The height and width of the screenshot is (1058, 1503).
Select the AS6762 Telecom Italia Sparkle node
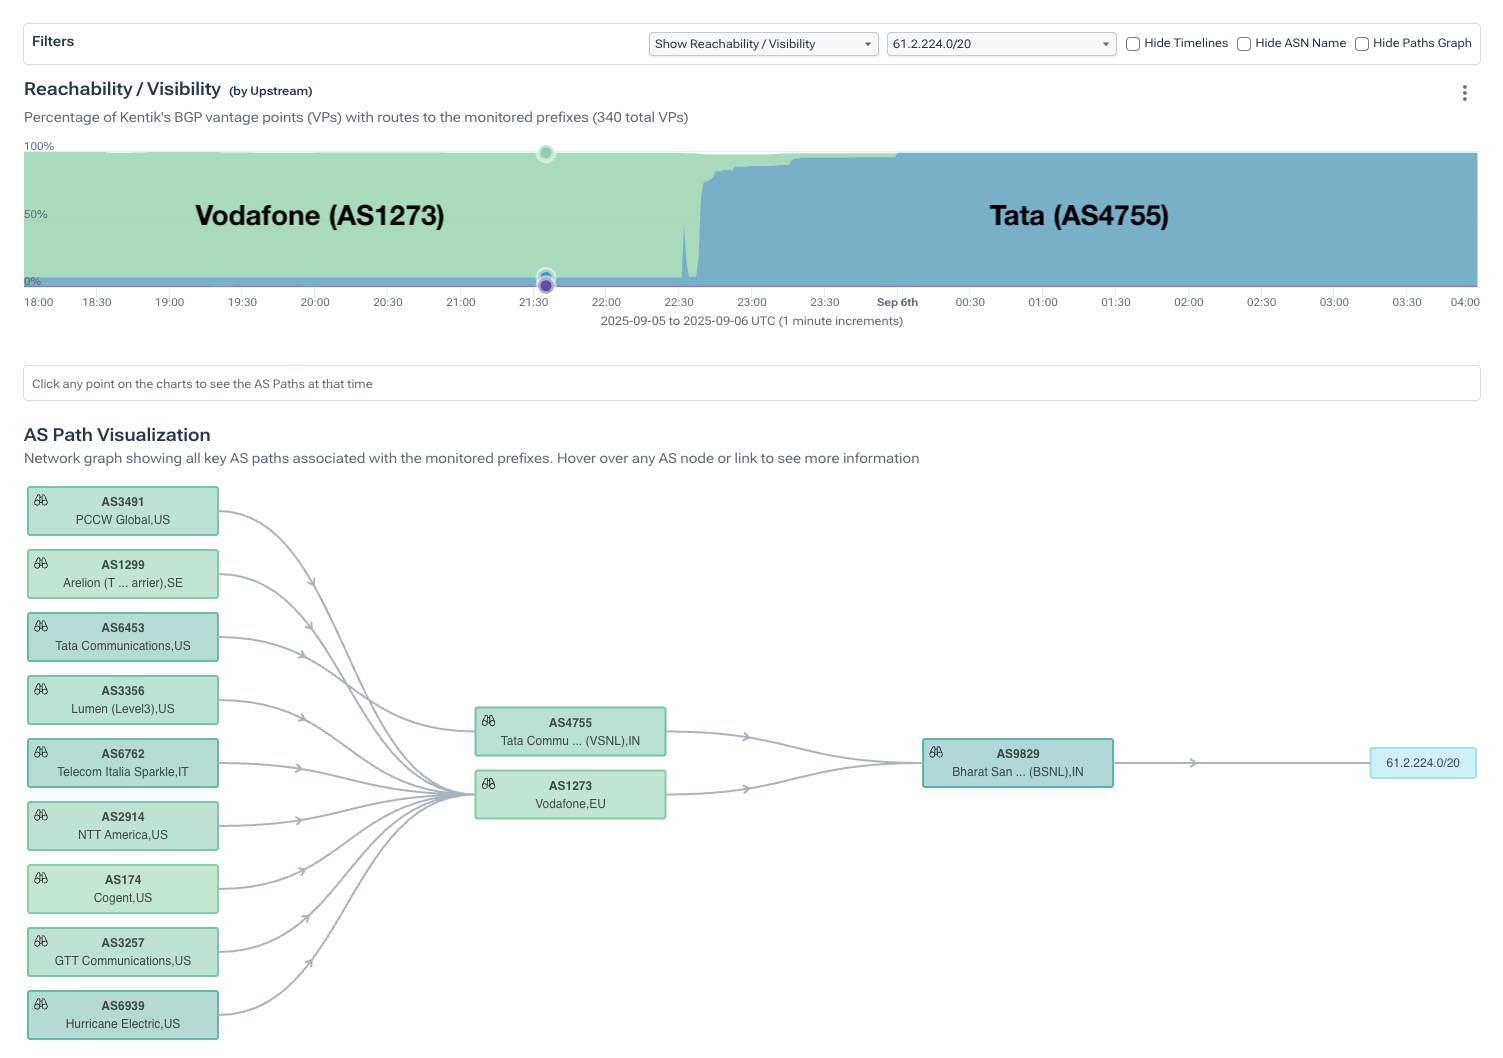click(x=123, y=763)
